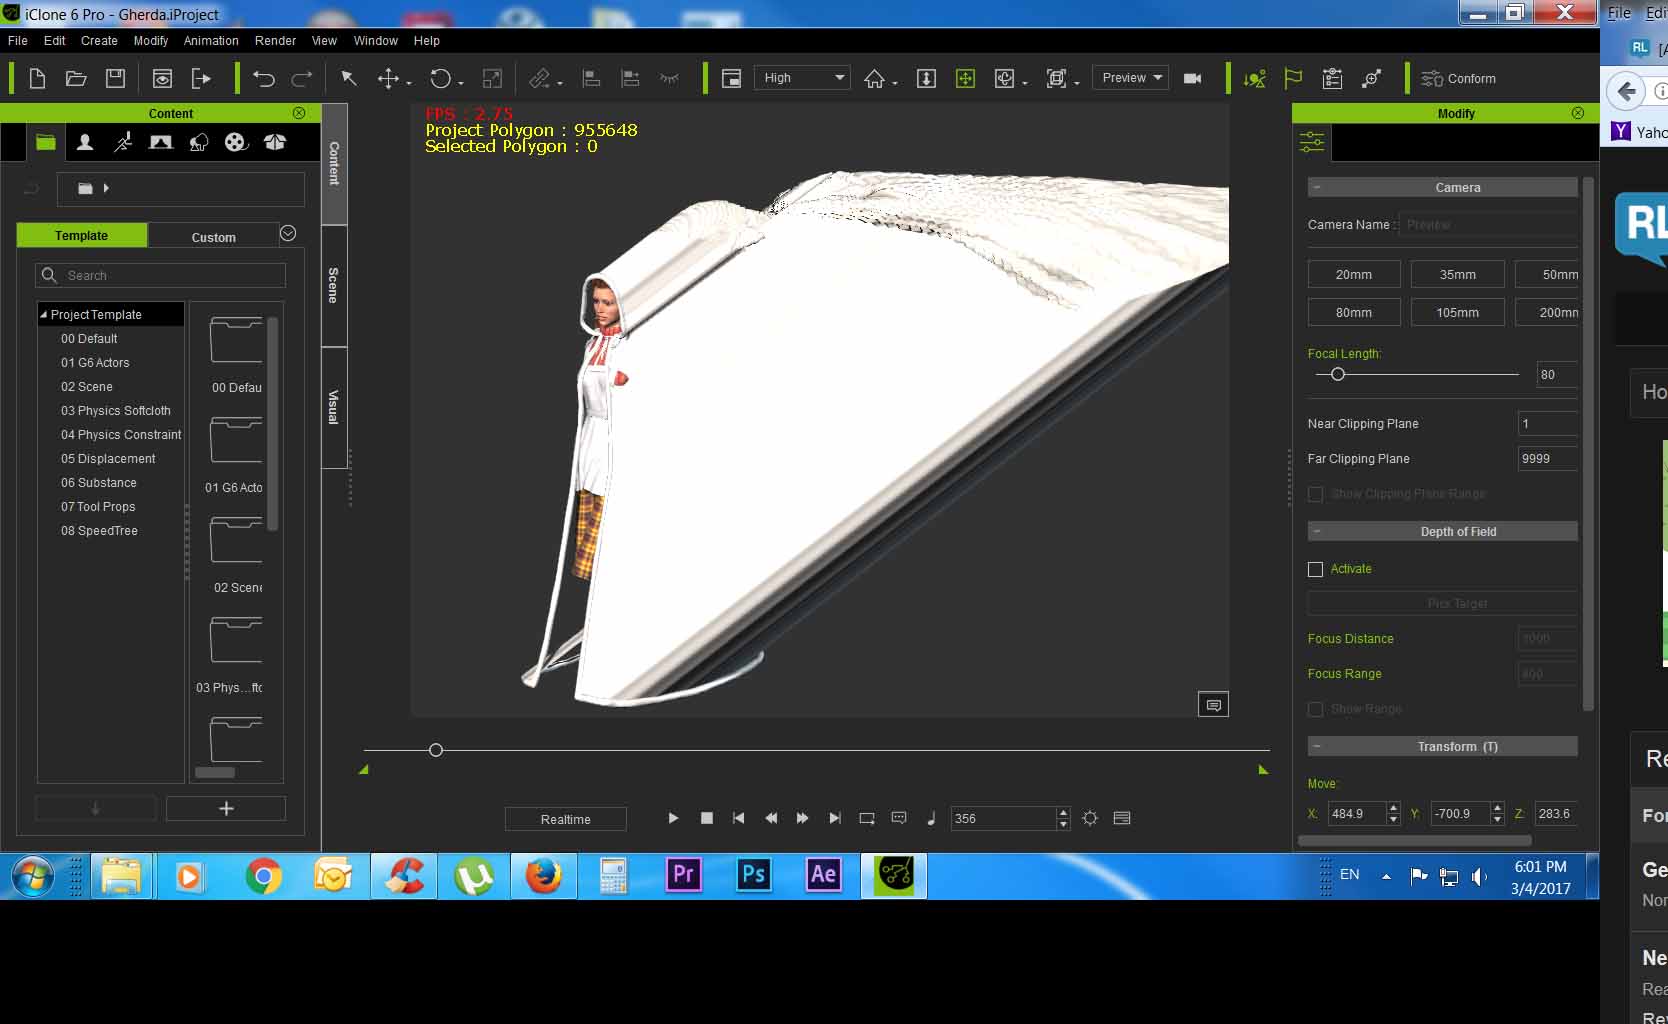1668x1024 pixels.
Task: Click the Redo arrow in the toolbar
Action: [x=301, y=78]
